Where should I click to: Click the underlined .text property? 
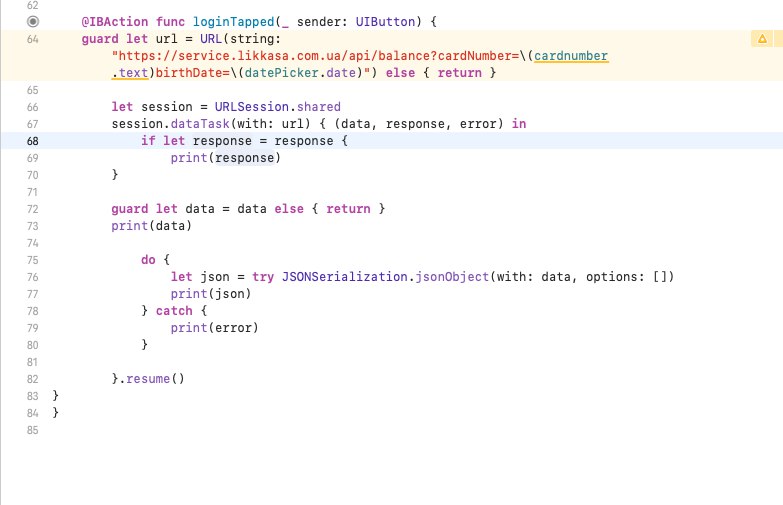130,73
